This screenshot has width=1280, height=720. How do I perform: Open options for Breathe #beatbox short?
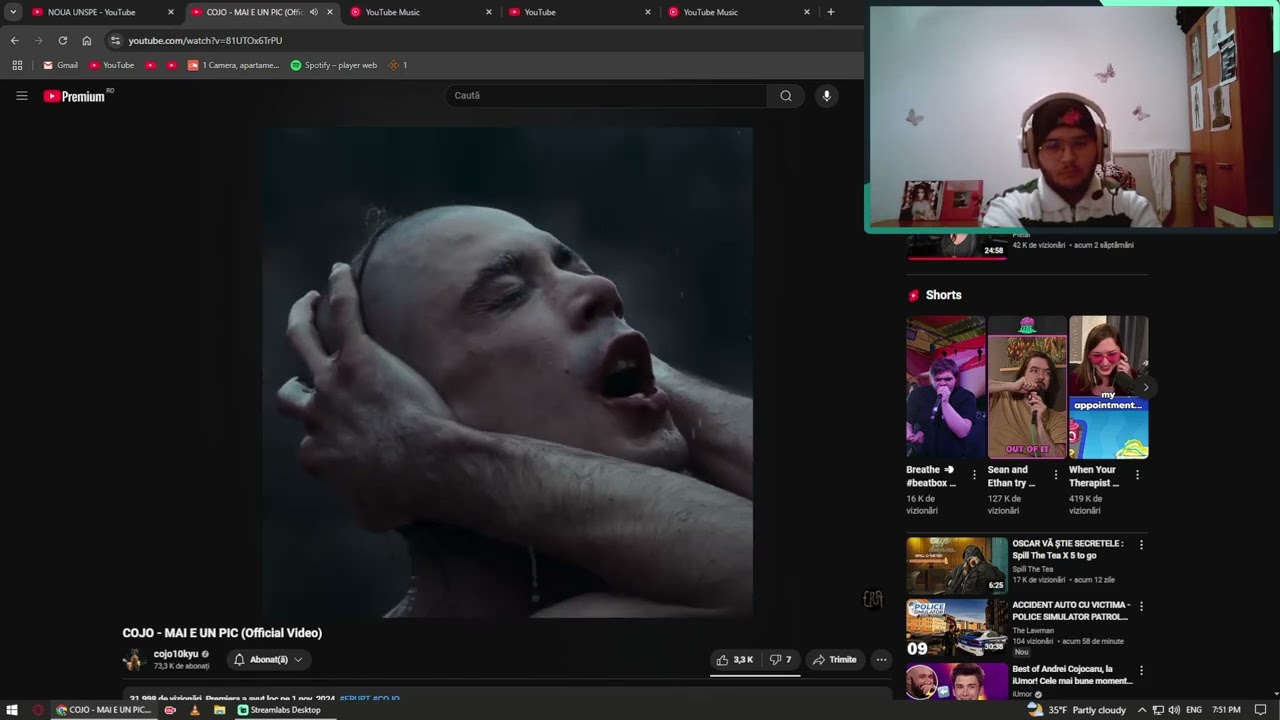(974, 475)
